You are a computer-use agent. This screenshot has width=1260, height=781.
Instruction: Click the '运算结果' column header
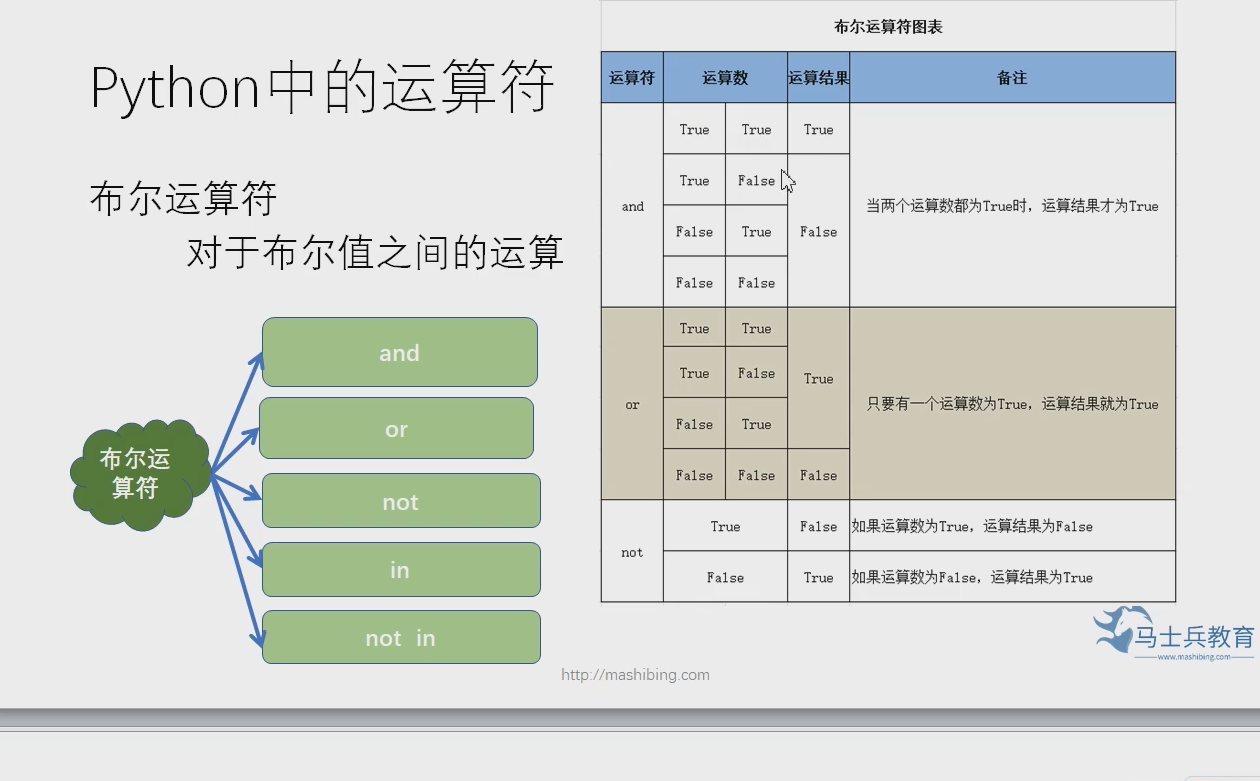(818, 77)
